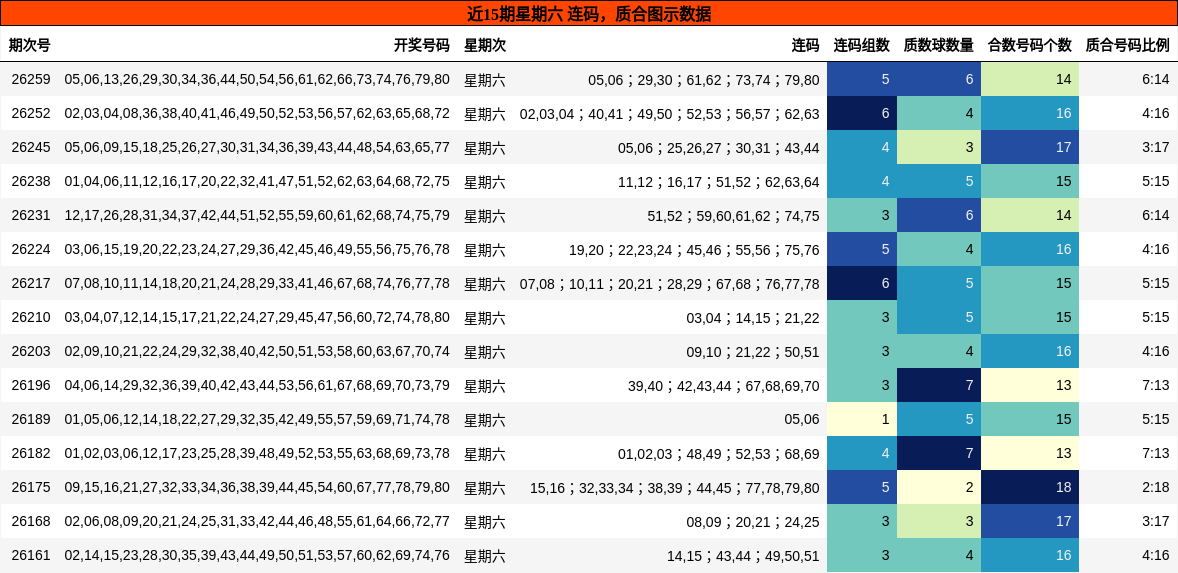Click the winning numbers for period 26196
This screenshot has width=1178, height=573.
pos(257,385)
